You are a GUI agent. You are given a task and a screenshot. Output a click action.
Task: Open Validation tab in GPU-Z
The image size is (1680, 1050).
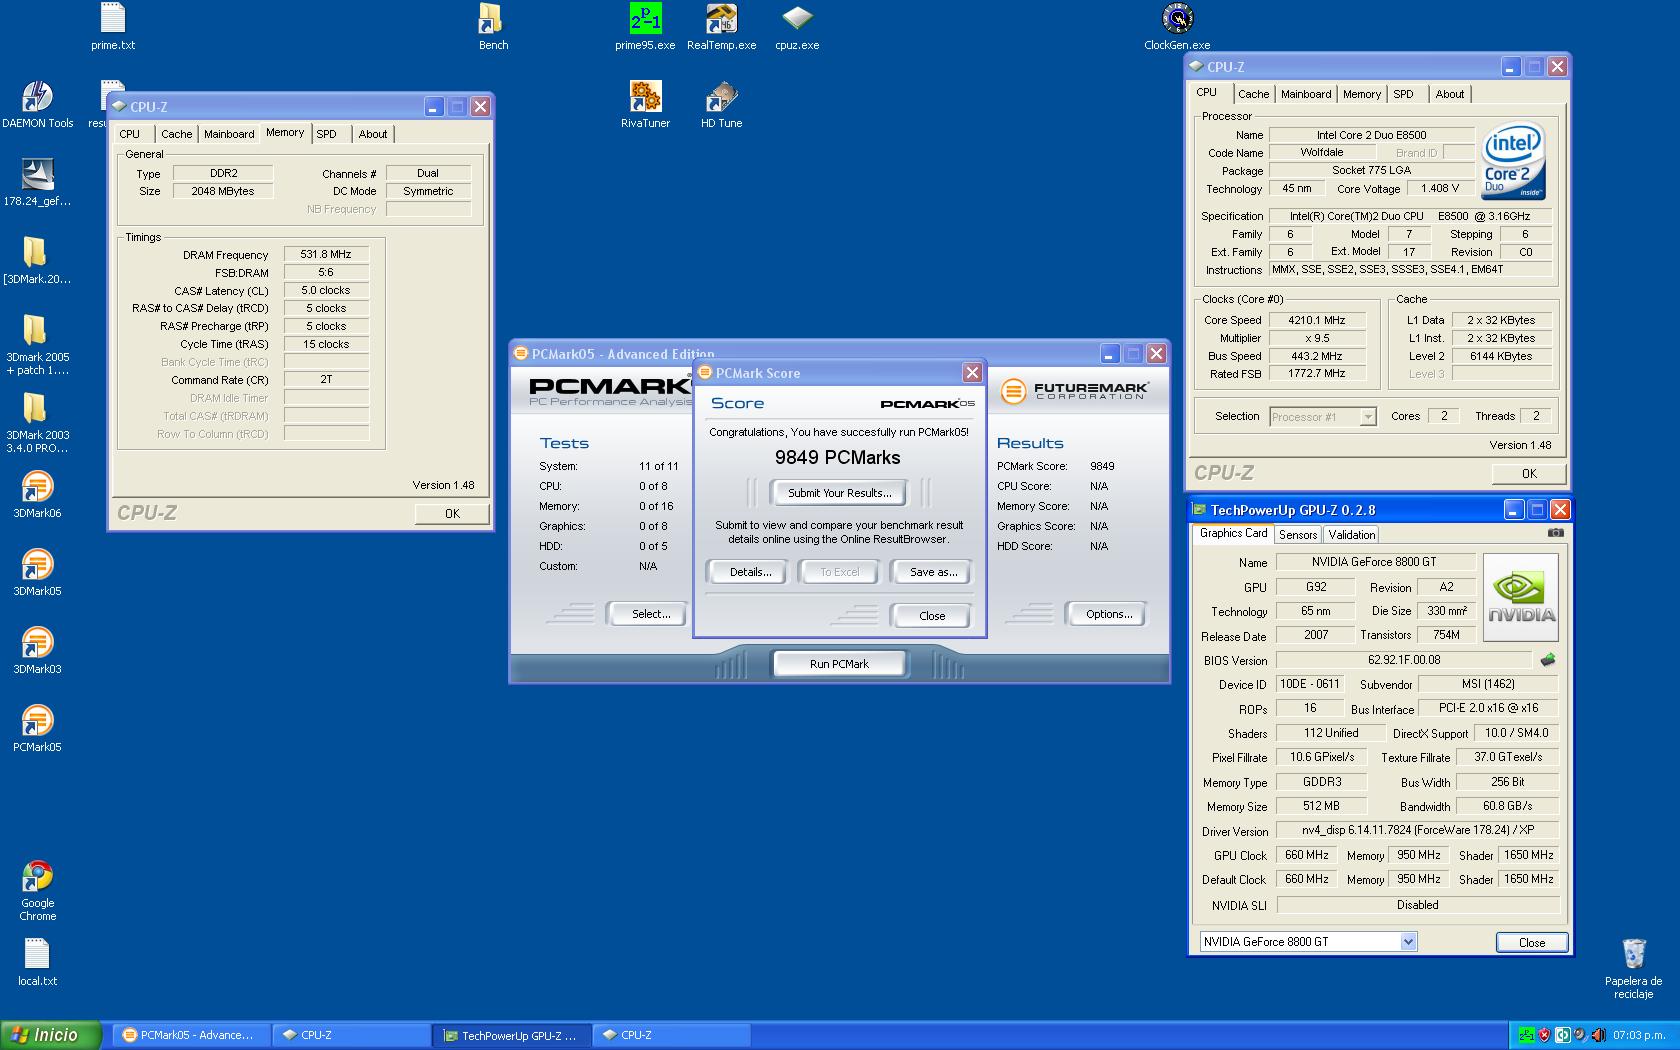(1352, 535)
